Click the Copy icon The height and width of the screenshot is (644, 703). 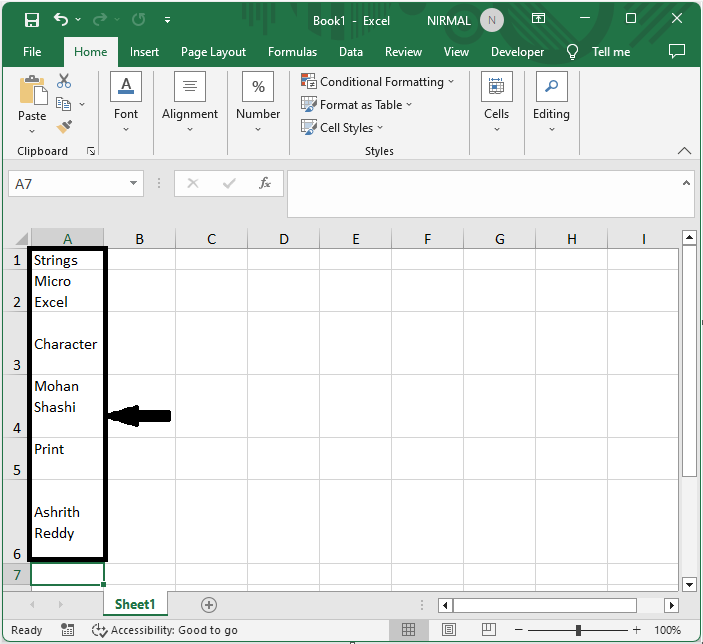point(63,104)
